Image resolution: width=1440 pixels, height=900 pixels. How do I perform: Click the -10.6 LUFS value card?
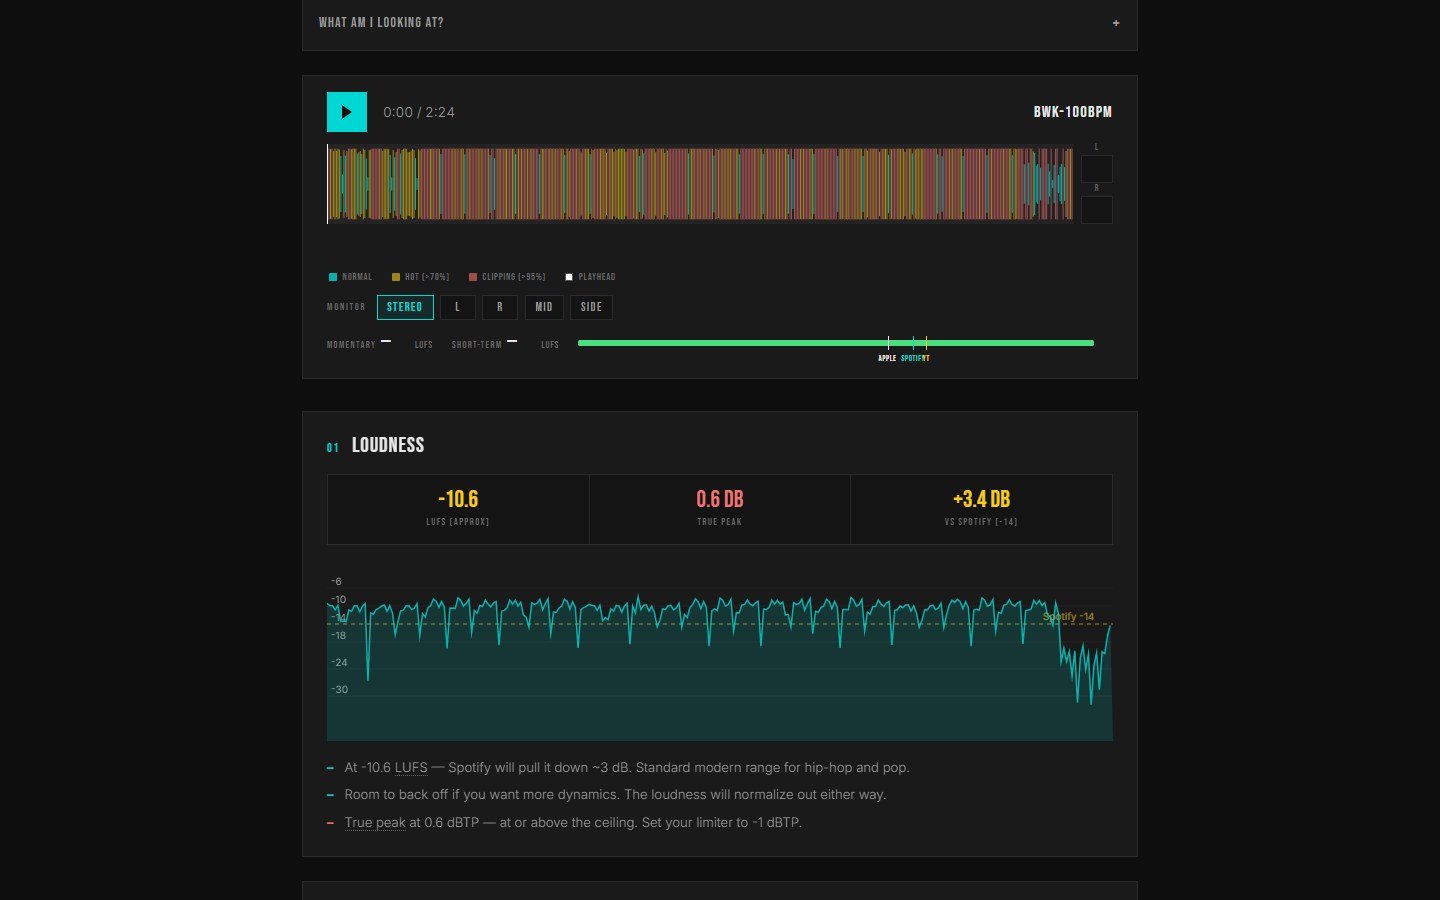tap(458, 509)
